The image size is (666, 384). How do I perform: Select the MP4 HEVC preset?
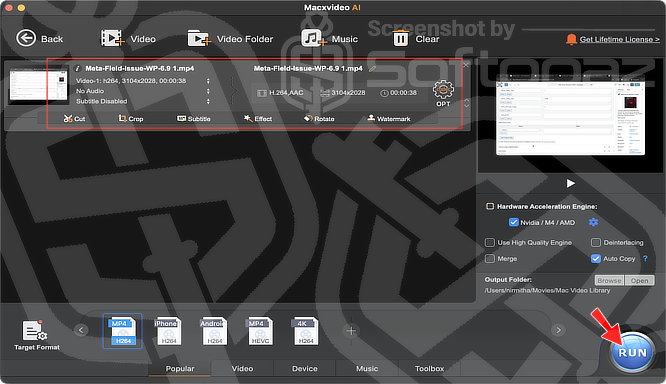tap(260, 331)
